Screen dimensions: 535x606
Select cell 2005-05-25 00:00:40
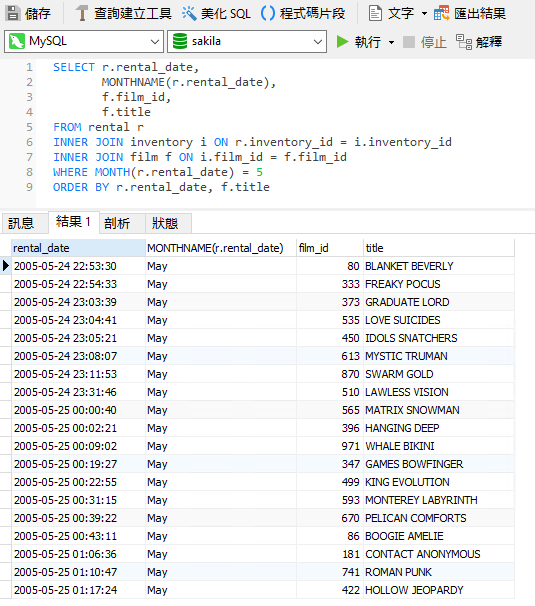[78, 410]
